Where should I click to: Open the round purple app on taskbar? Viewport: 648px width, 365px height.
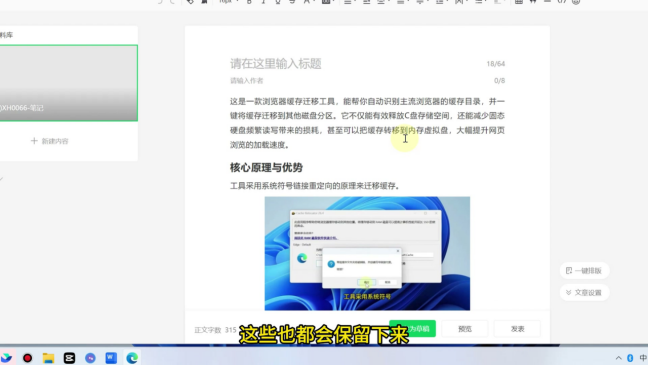point(90,358)
